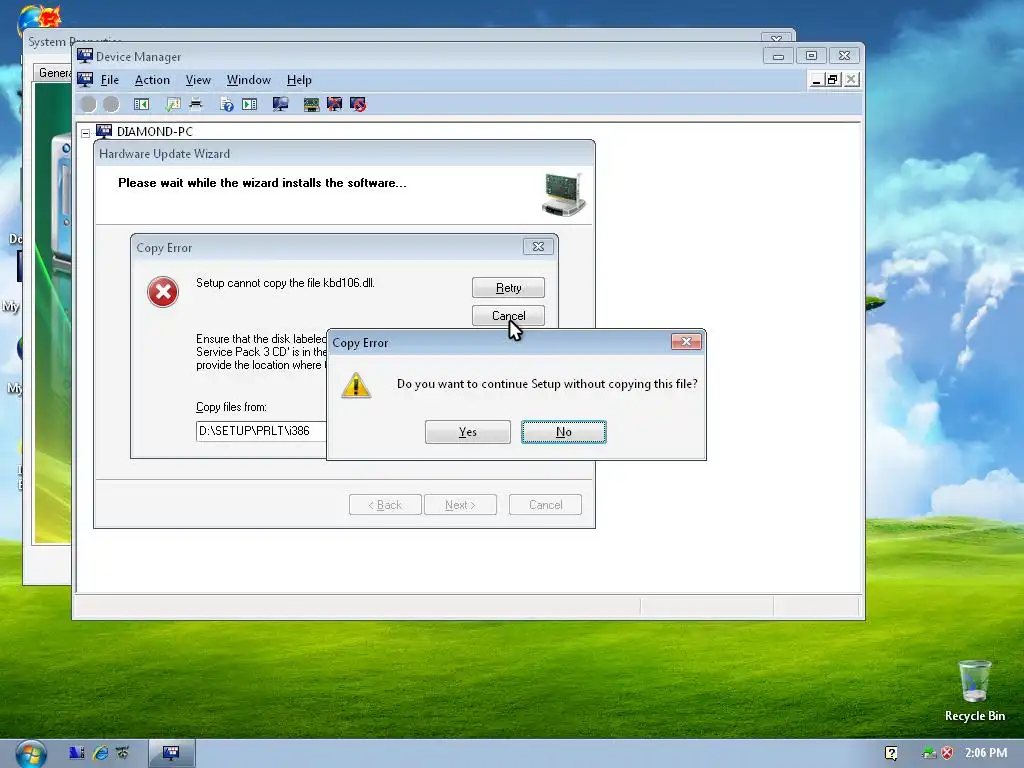
Task: Click the greyed-out Back arrow toolbar button
Action: click(x=88, y=104)
